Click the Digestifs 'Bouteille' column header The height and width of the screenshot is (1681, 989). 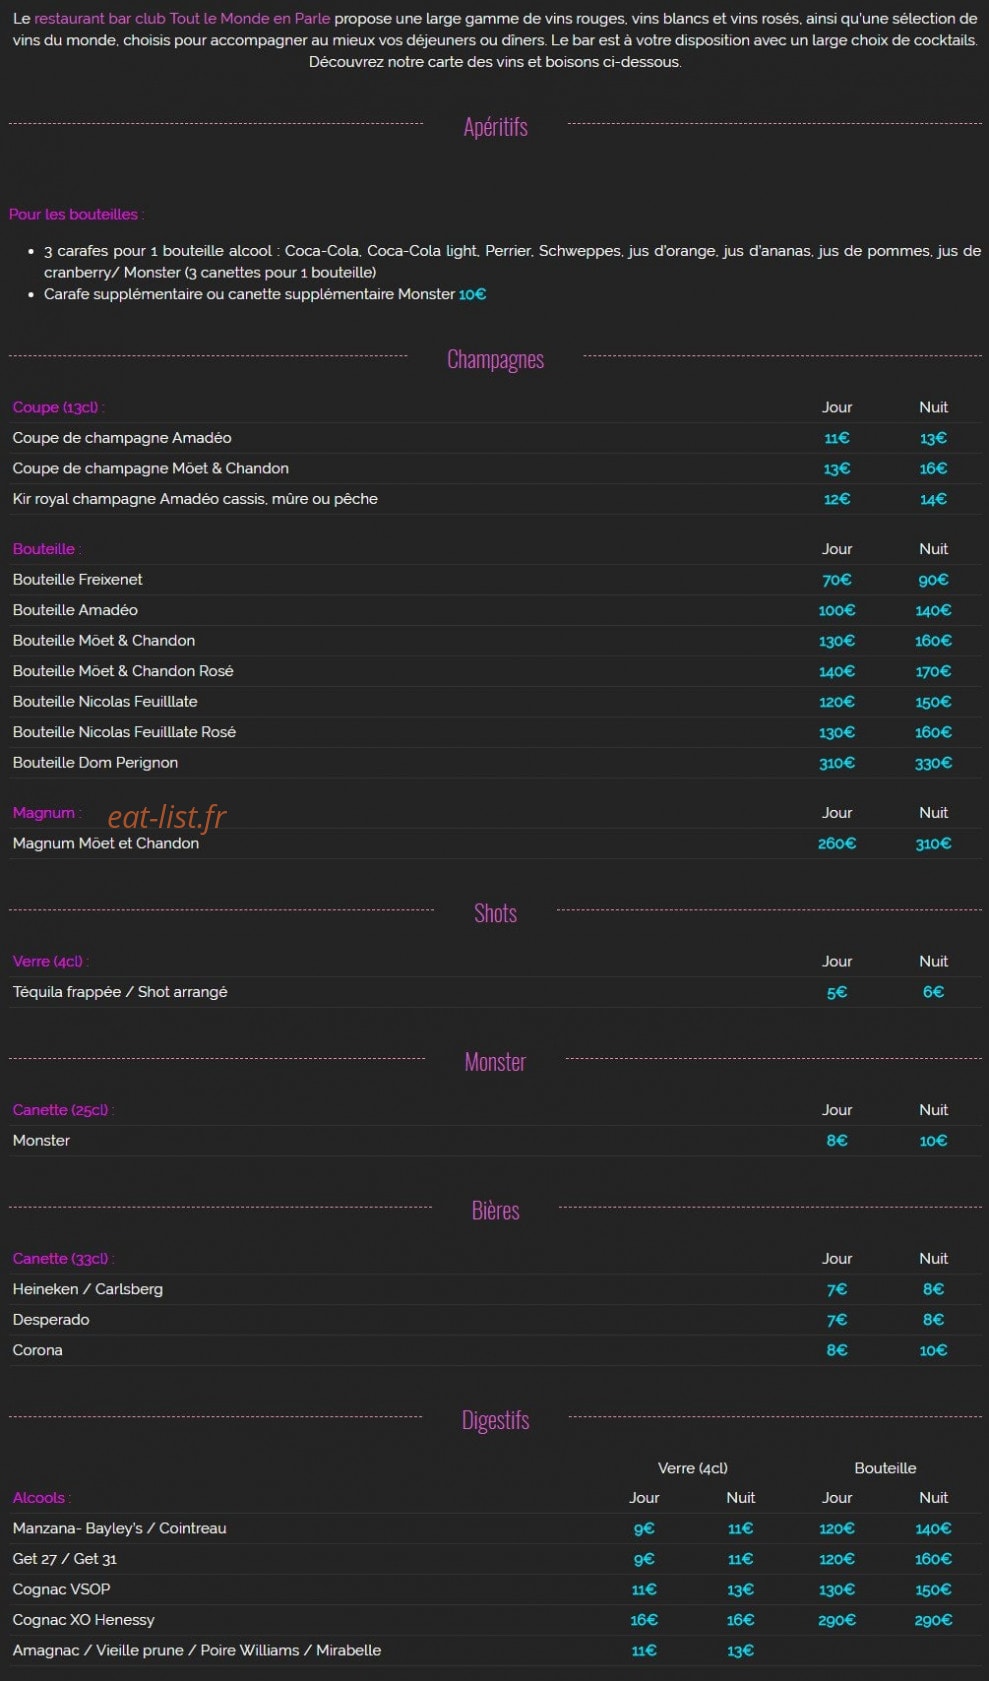(x=885, y=1468)
